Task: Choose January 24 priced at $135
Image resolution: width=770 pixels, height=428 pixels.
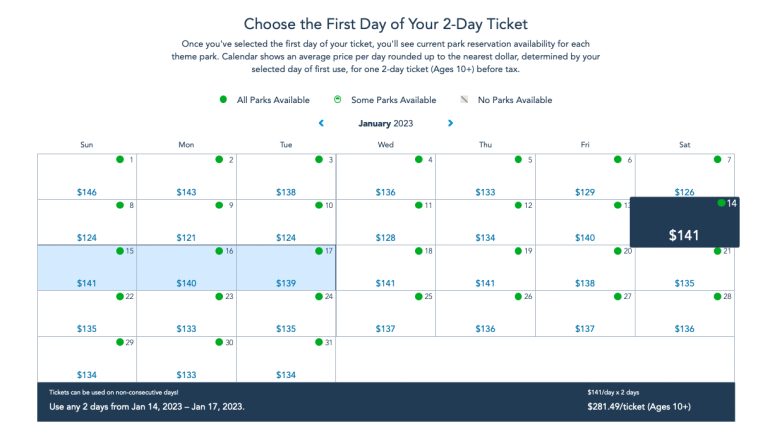Action: pyautogui.click(x=286, y=314)
